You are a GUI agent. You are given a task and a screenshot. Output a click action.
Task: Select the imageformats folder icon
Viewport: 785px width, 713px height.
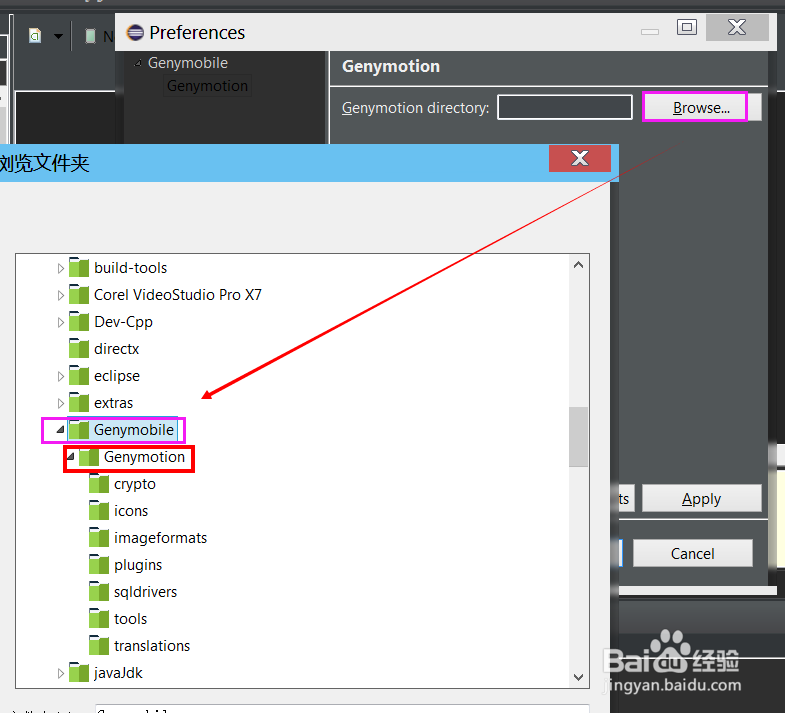click(x=99, y=537)
